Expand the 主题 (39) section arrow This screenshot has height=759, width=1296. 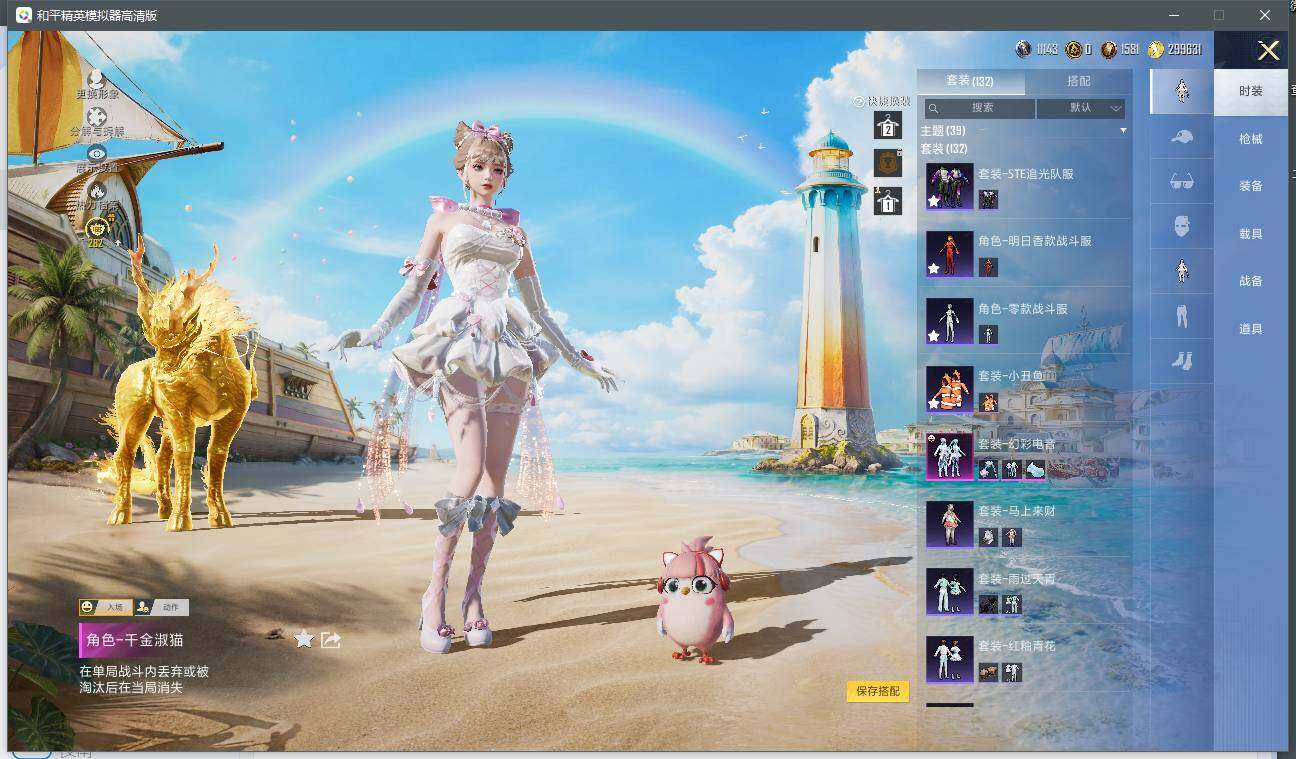[x=1123, y=131]
